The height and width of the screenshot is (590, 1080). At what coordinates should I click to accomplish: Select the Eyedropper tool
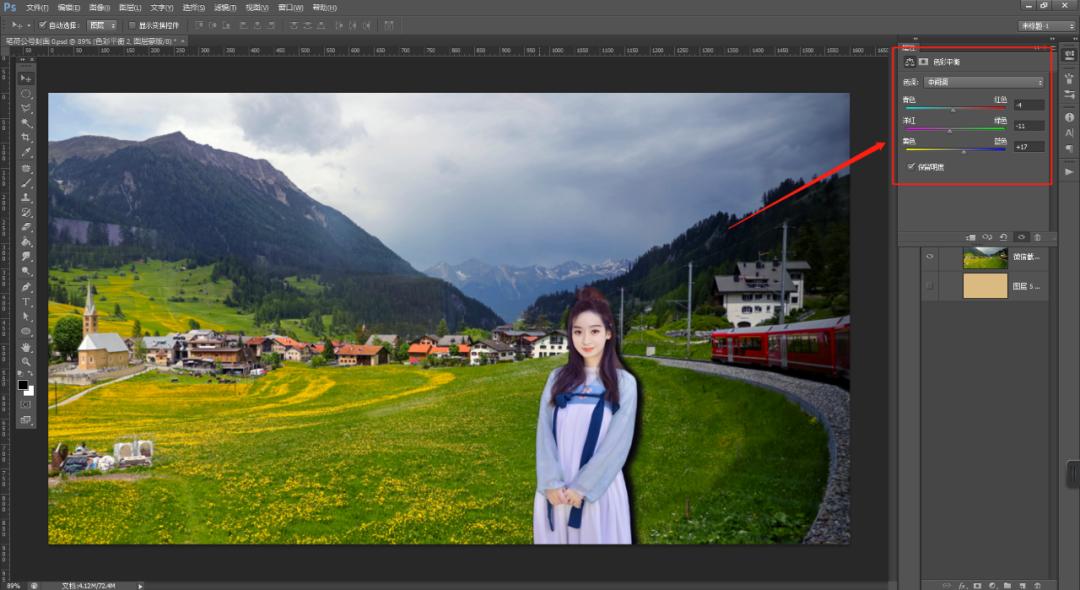26,153
